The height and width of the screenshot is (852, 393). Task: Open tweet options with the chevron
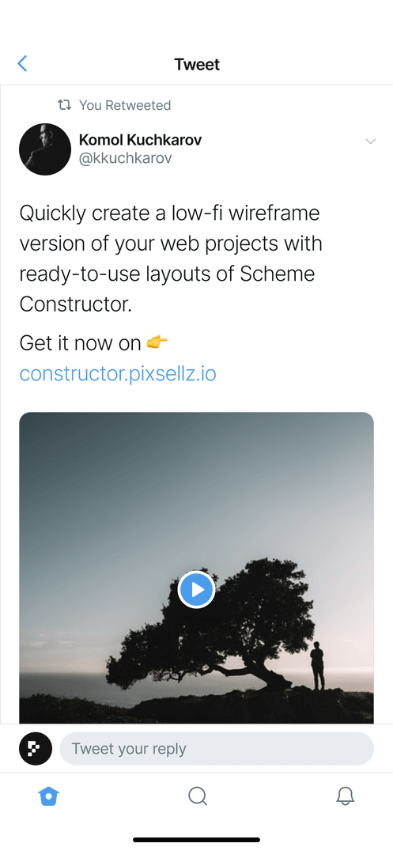point(371,141)
